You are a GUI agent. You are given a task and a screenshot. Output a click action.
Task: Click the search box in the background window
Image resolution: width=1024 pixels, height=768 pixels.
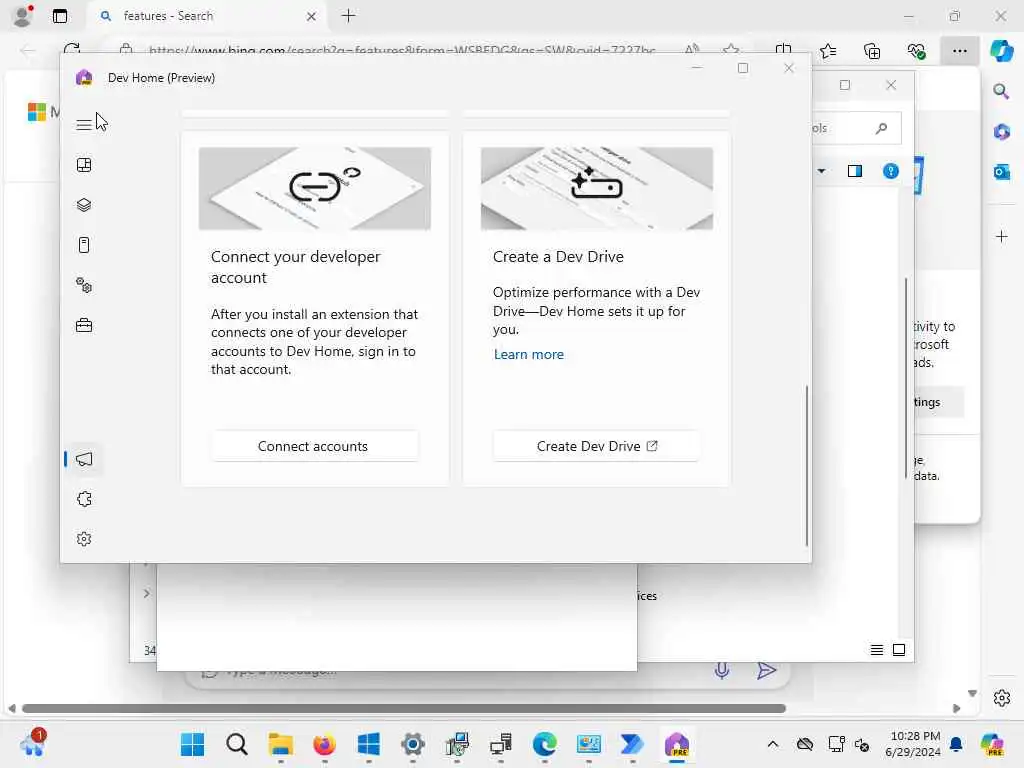click(x=856, y=128)
